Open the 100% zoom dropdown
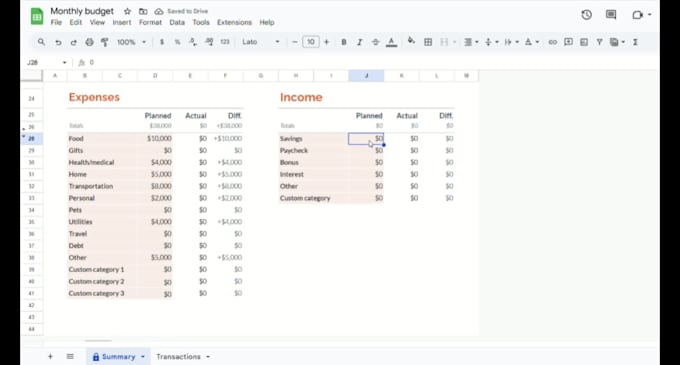This screenshot has width=680, height=365. point(131,42)
